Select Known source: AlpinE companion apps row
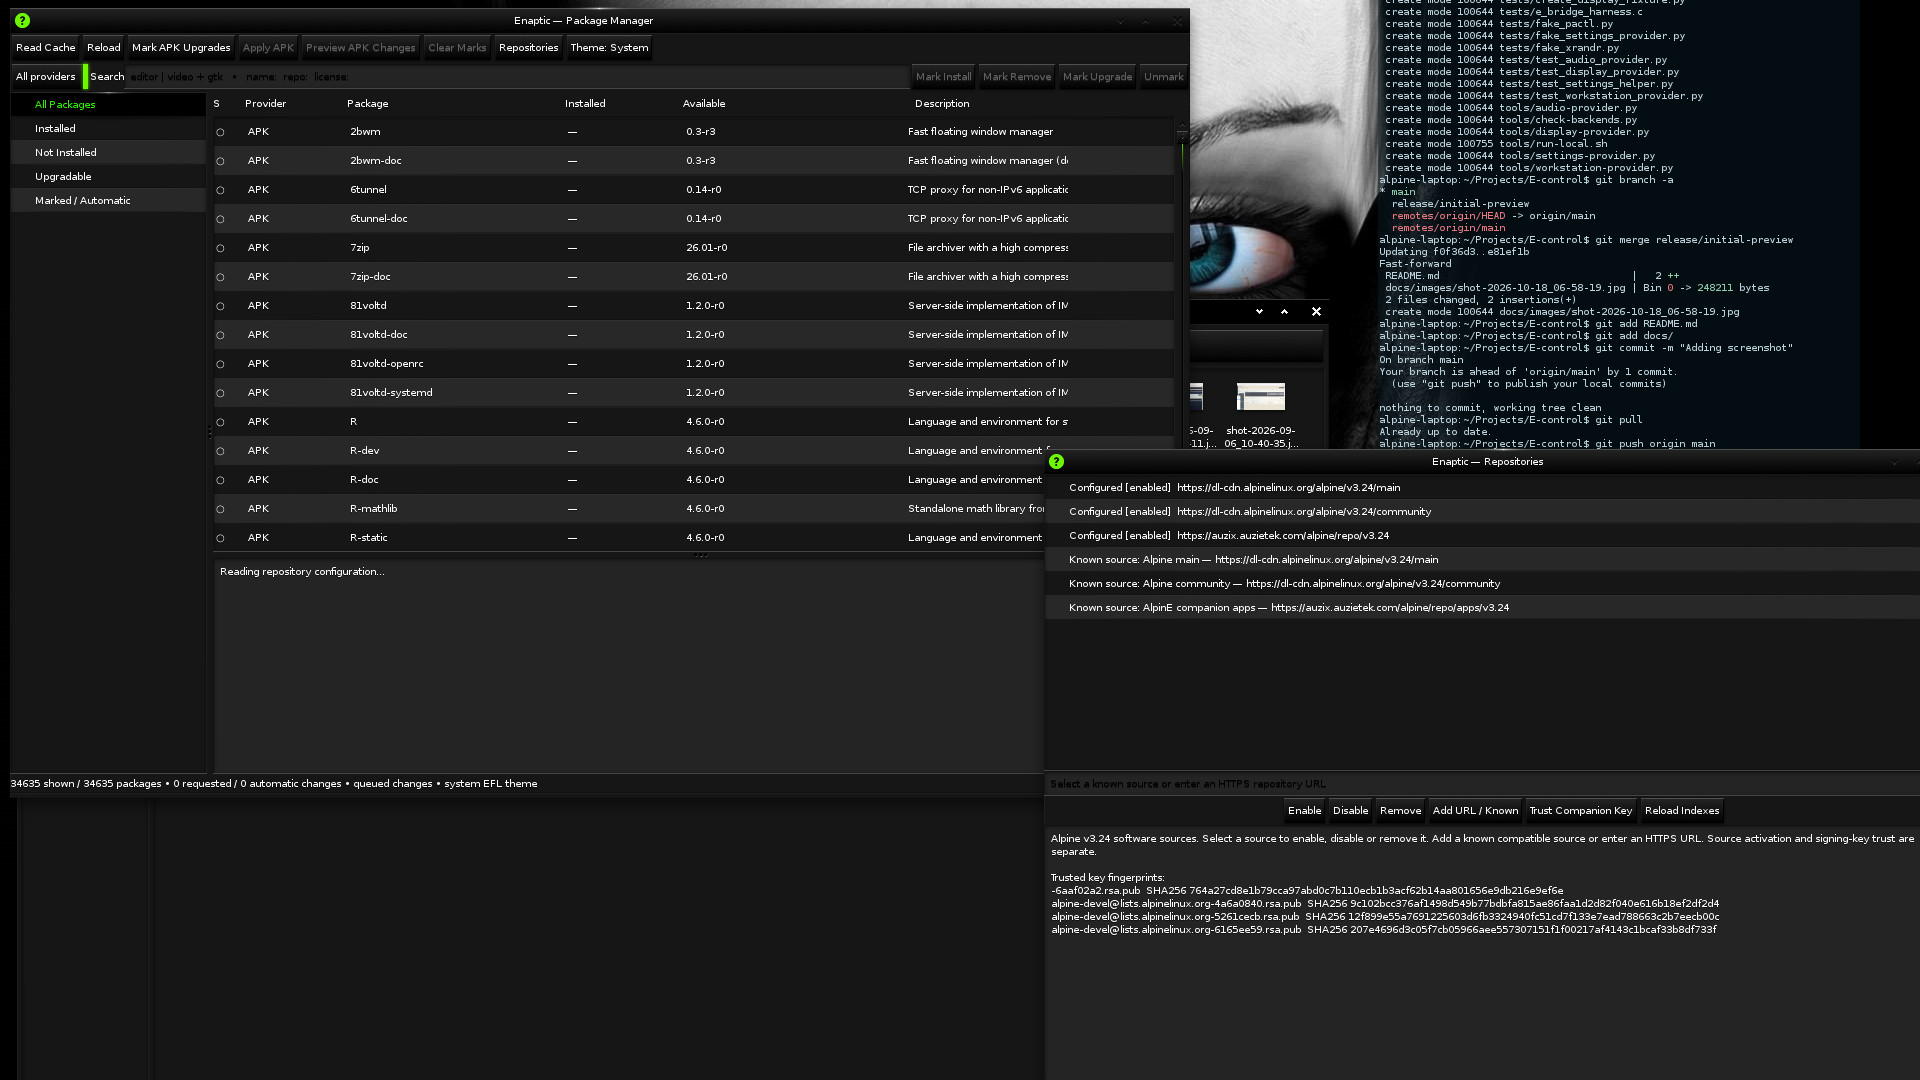1920x1080 pixels. (x=1482, y=608)
